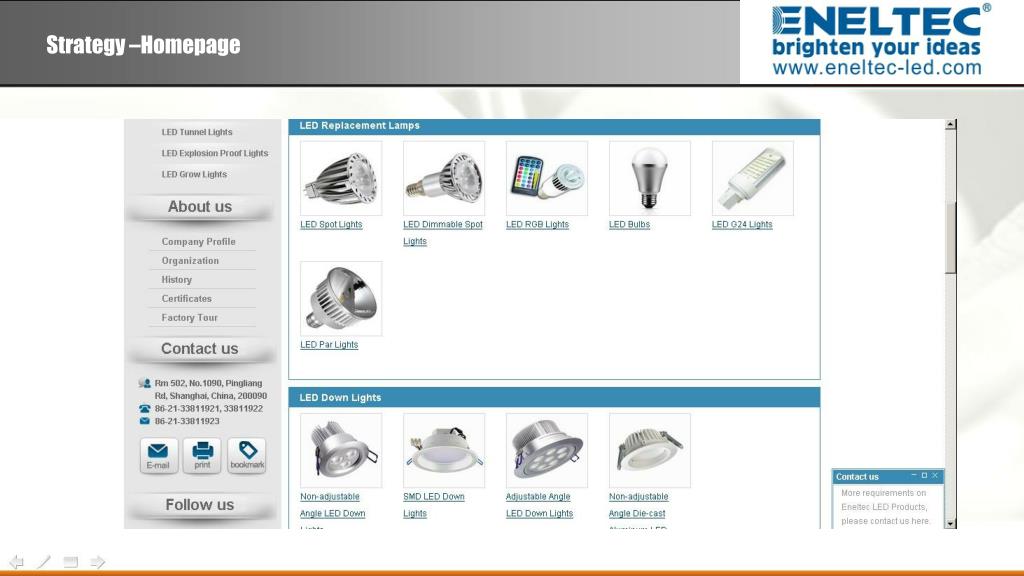Click the ENELTEC logo

pos(876,21)
